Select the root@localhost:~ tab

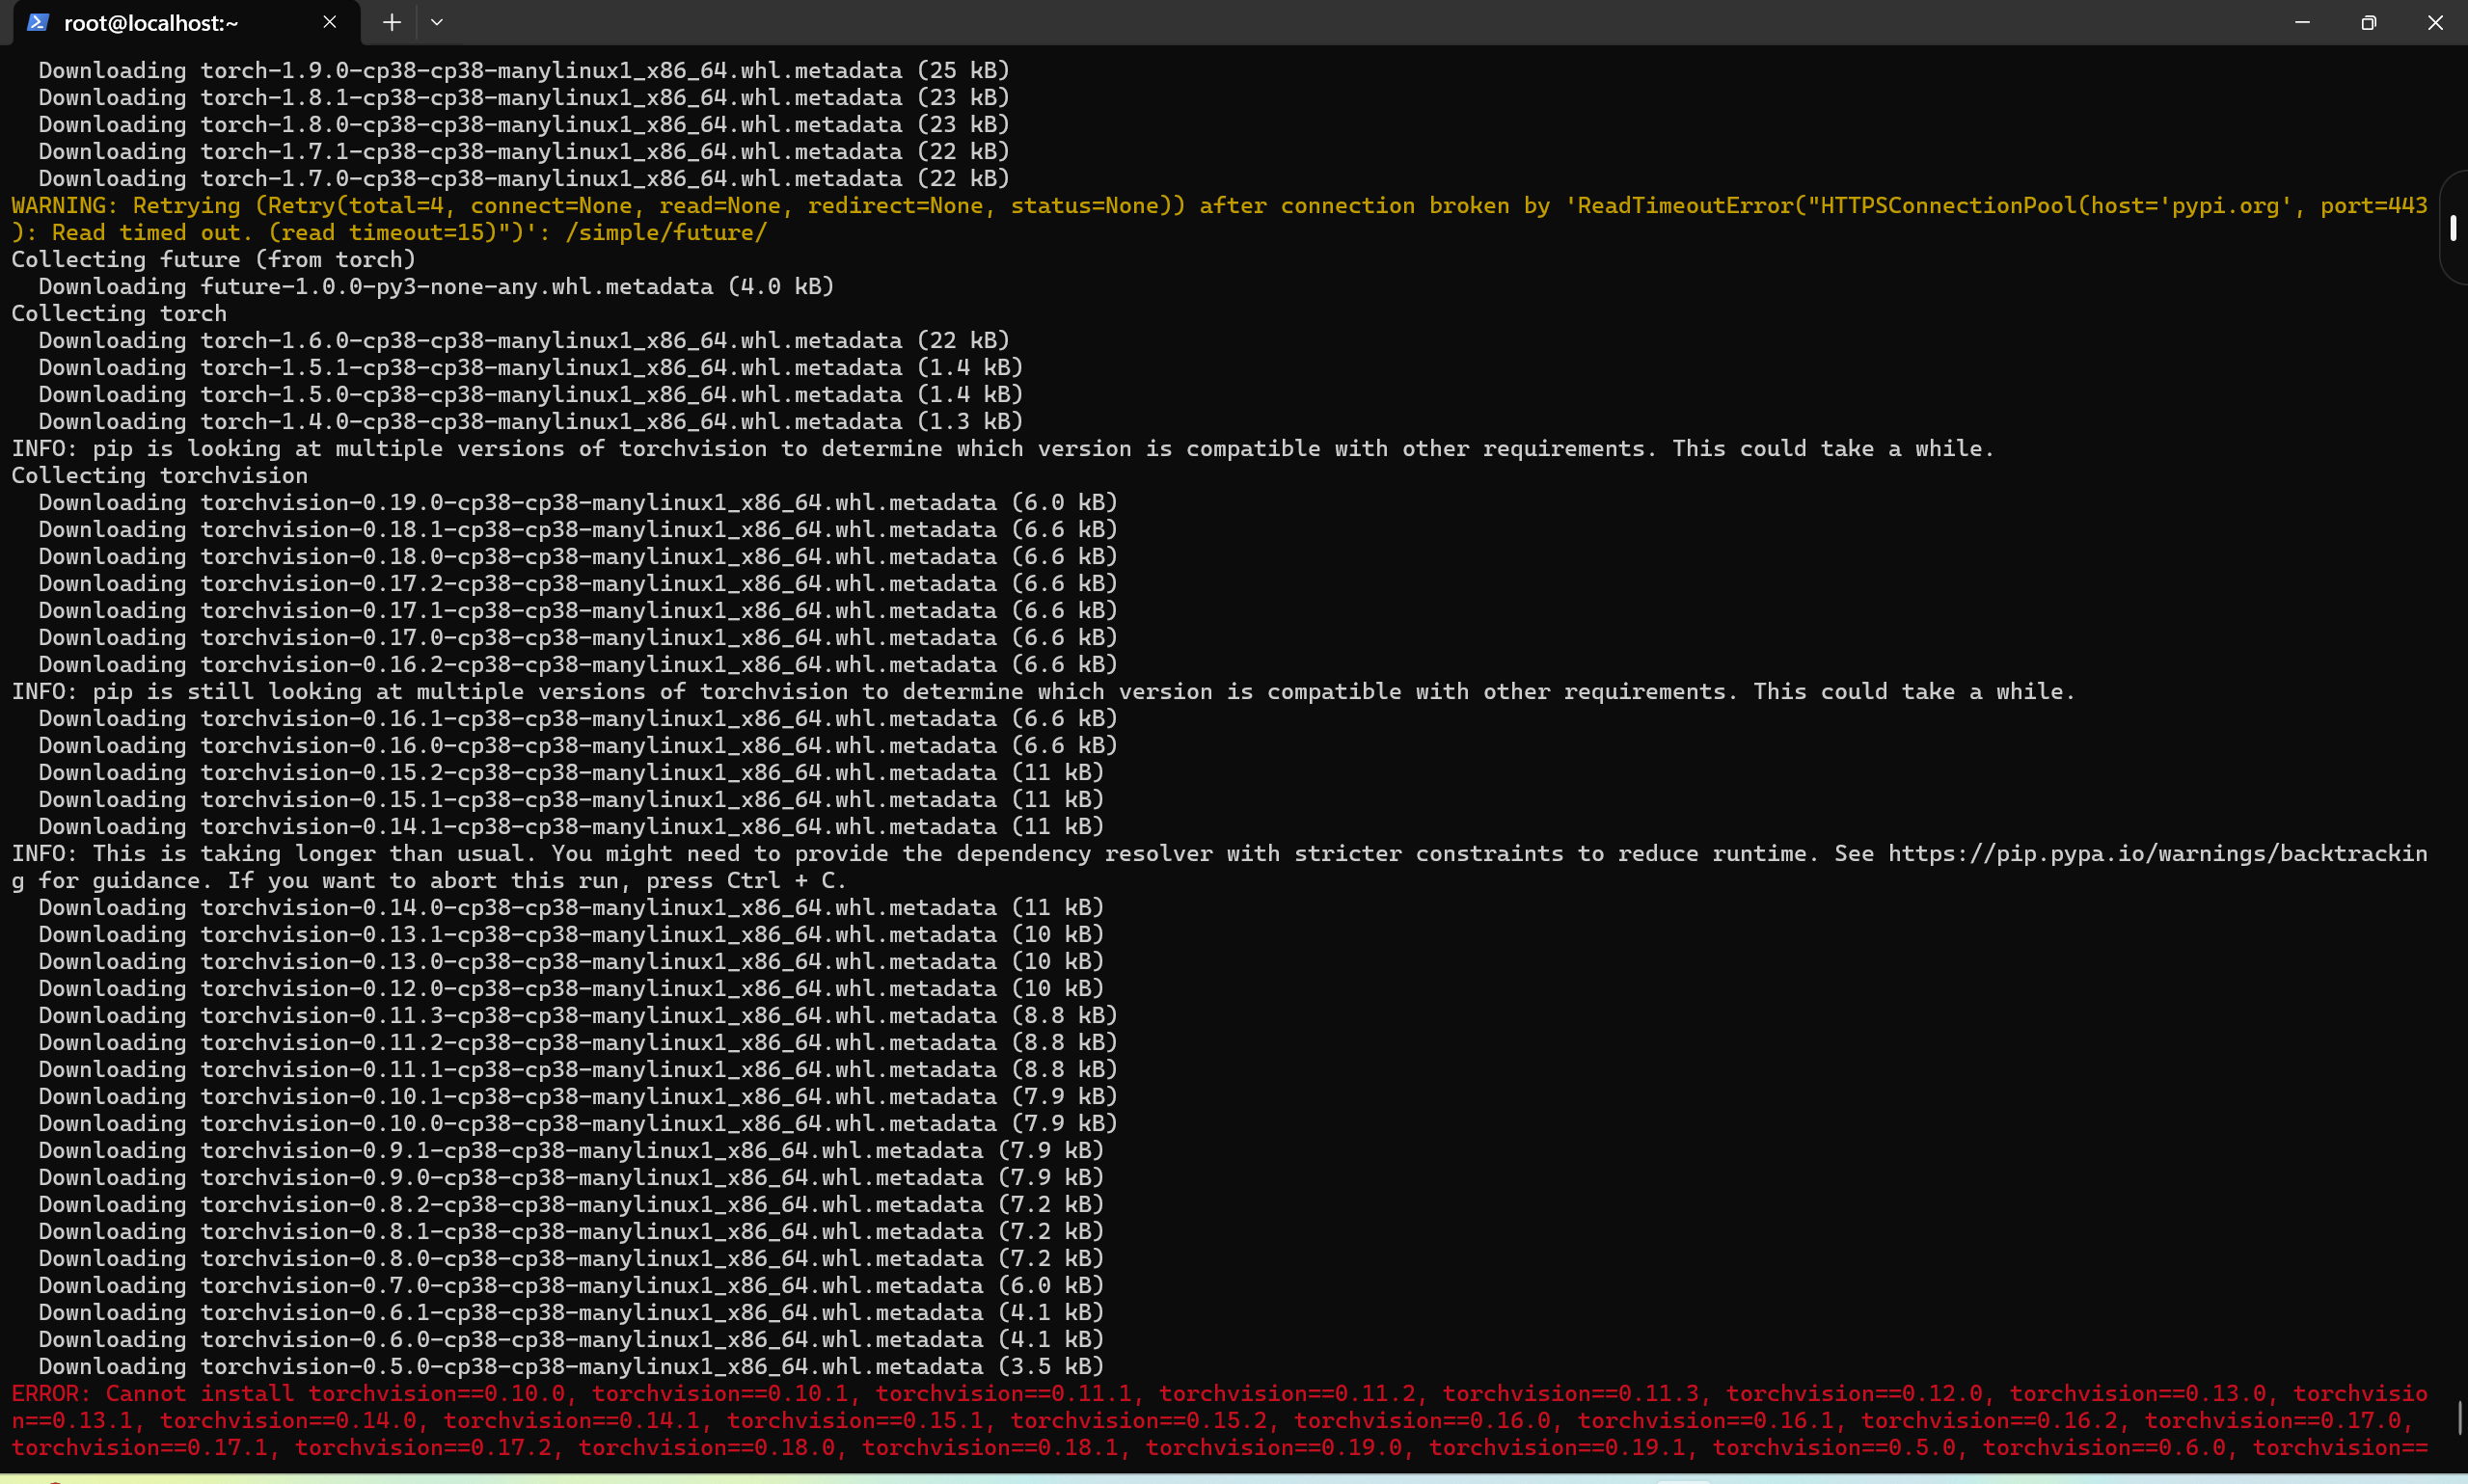click(152, 23)
